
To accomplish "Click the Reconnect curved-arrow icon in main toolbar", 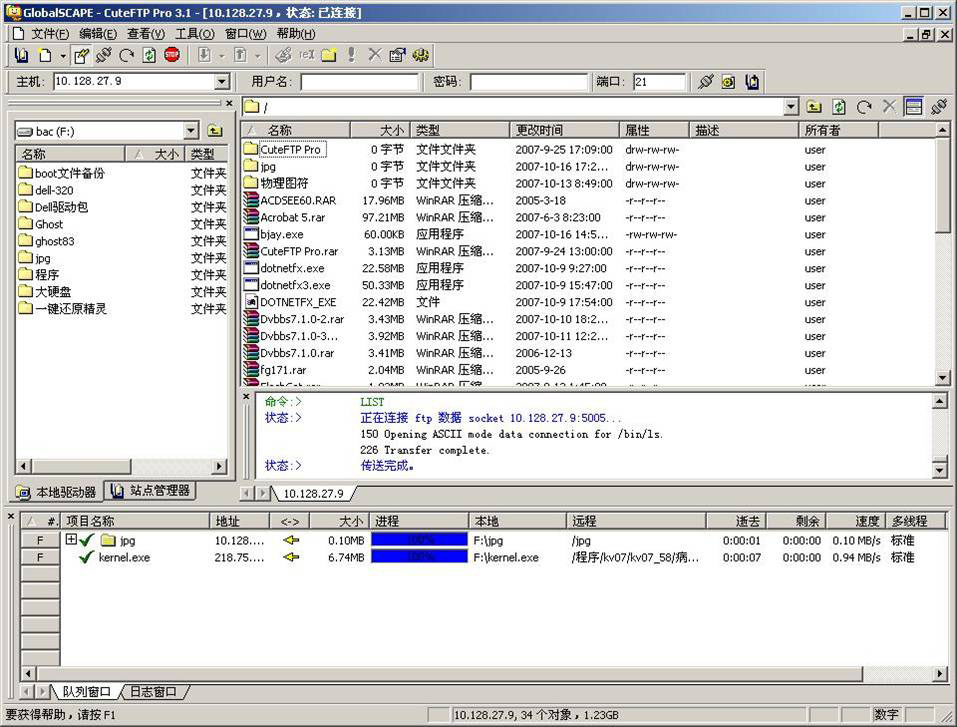I will pos(126,55).
